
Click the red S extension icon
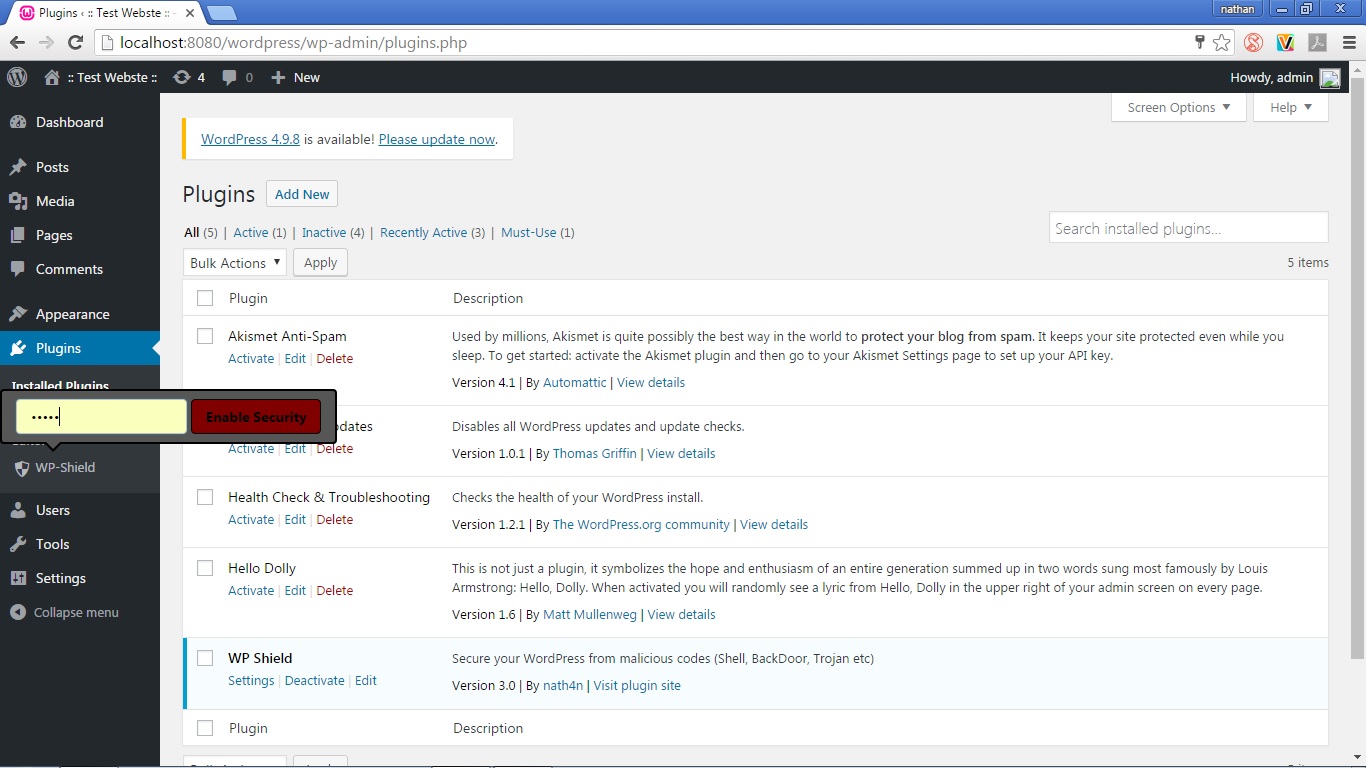click(1253, 43)
